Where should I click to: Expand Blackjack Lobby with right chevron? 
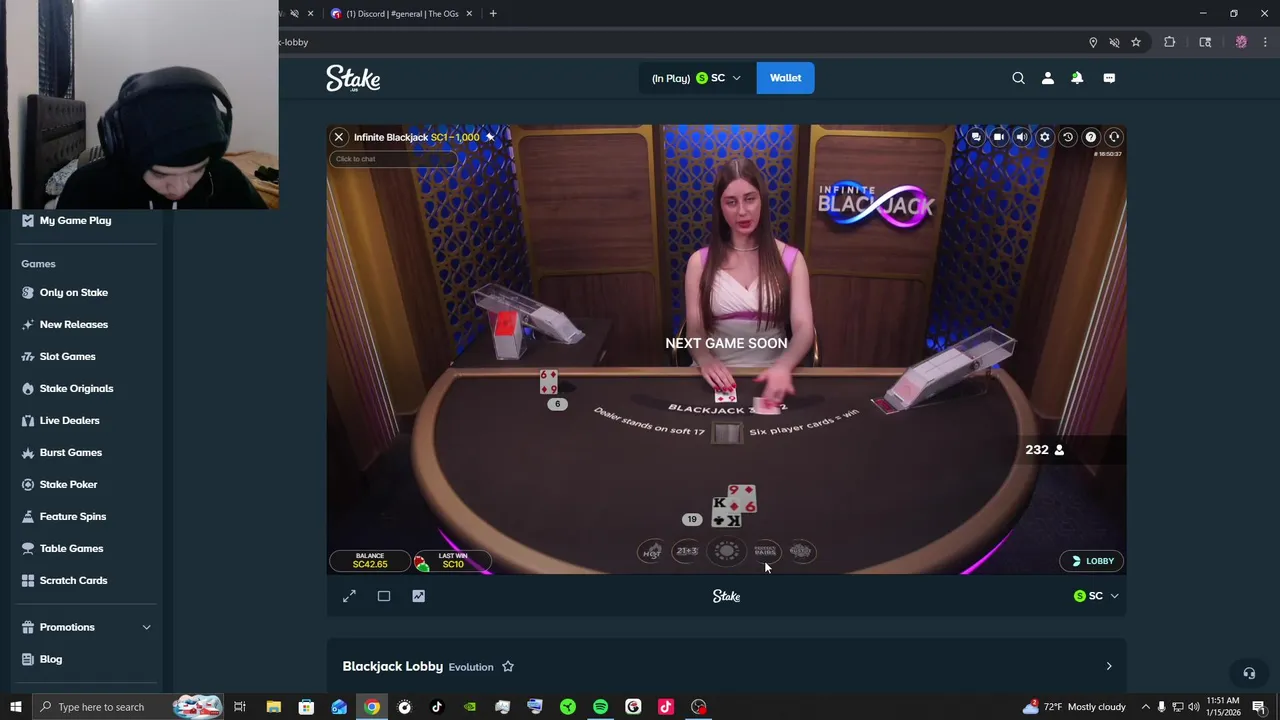coord(1108,666)
